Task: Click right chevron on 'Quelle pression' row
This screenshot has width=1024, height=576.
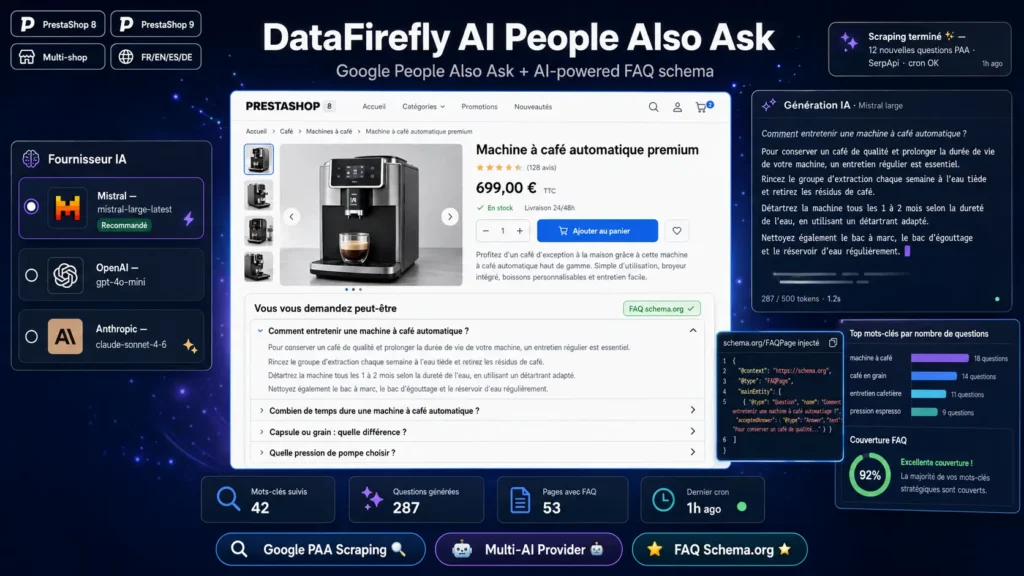Action: pos(693,452)
